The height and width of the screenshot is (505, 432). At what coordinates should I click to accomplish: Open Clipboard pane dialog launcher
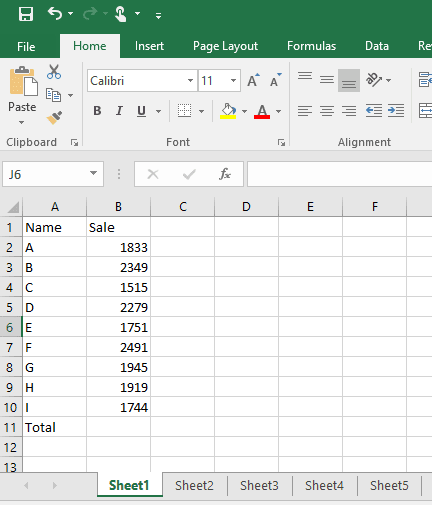tap(74, 143)
